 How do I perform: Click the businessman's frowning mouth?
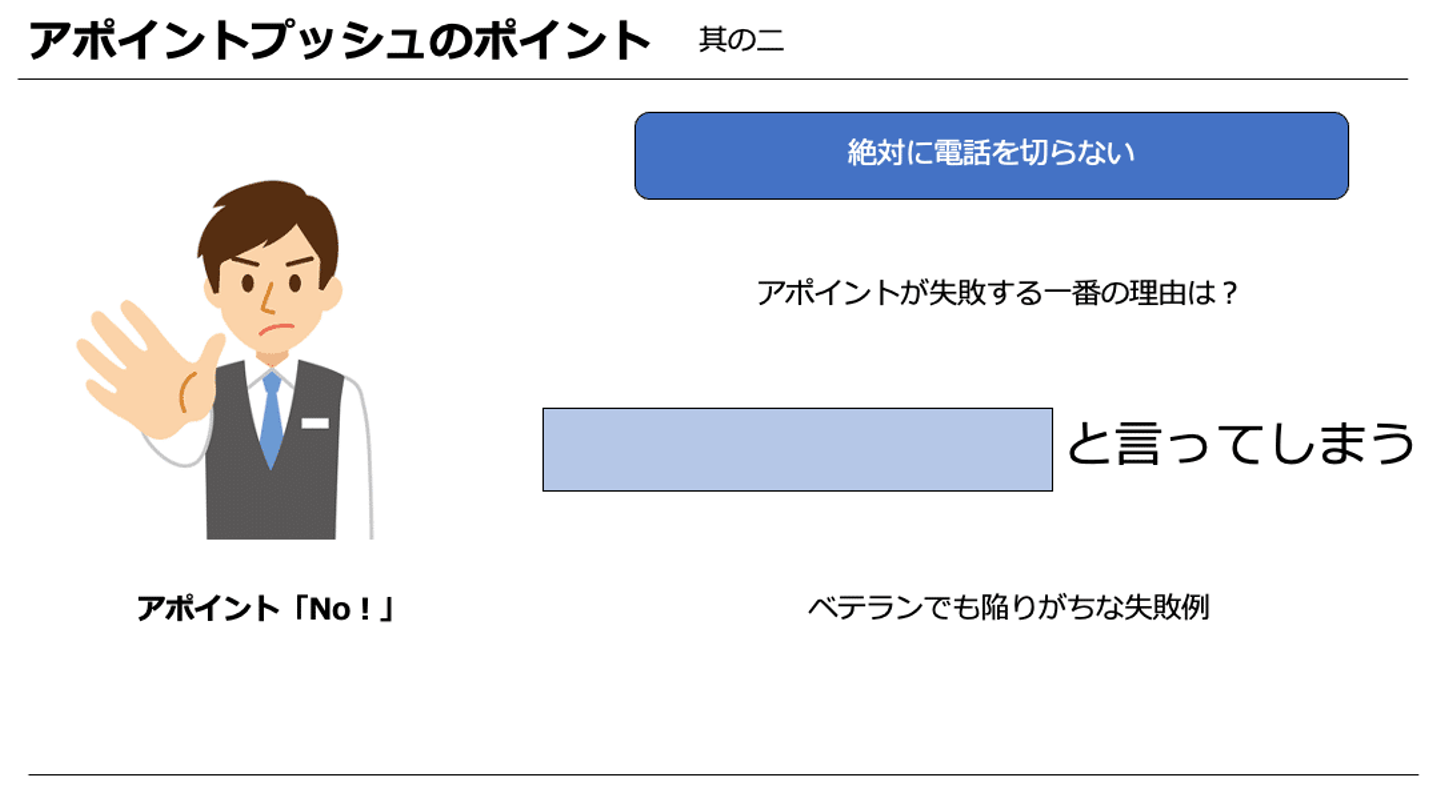(x=275, y=329)
